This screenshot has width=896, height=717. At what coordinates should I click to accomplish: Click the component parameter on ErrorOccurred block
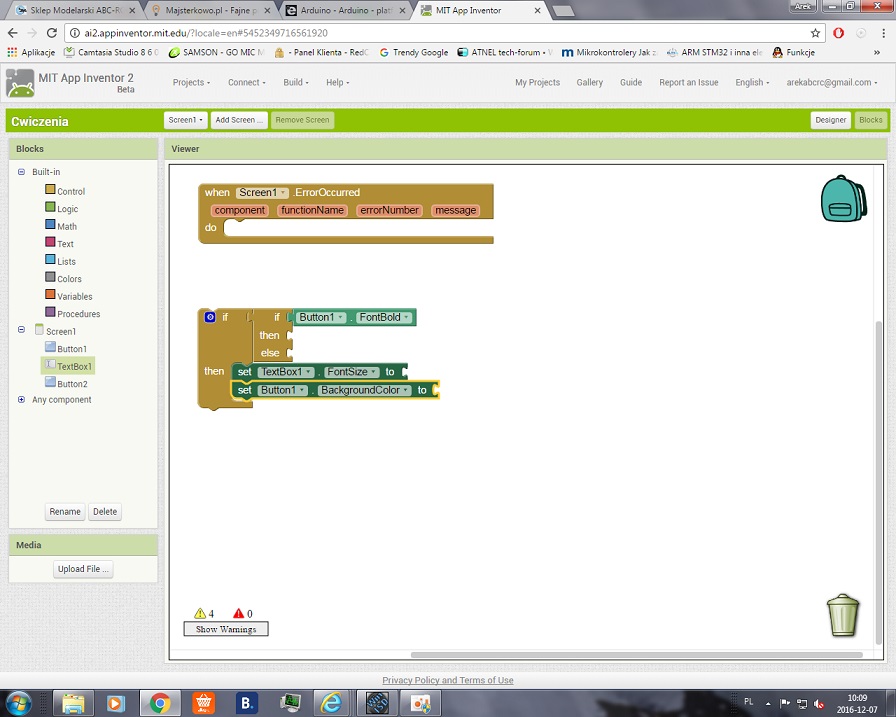pyautogui.click(x=239, y=210)
